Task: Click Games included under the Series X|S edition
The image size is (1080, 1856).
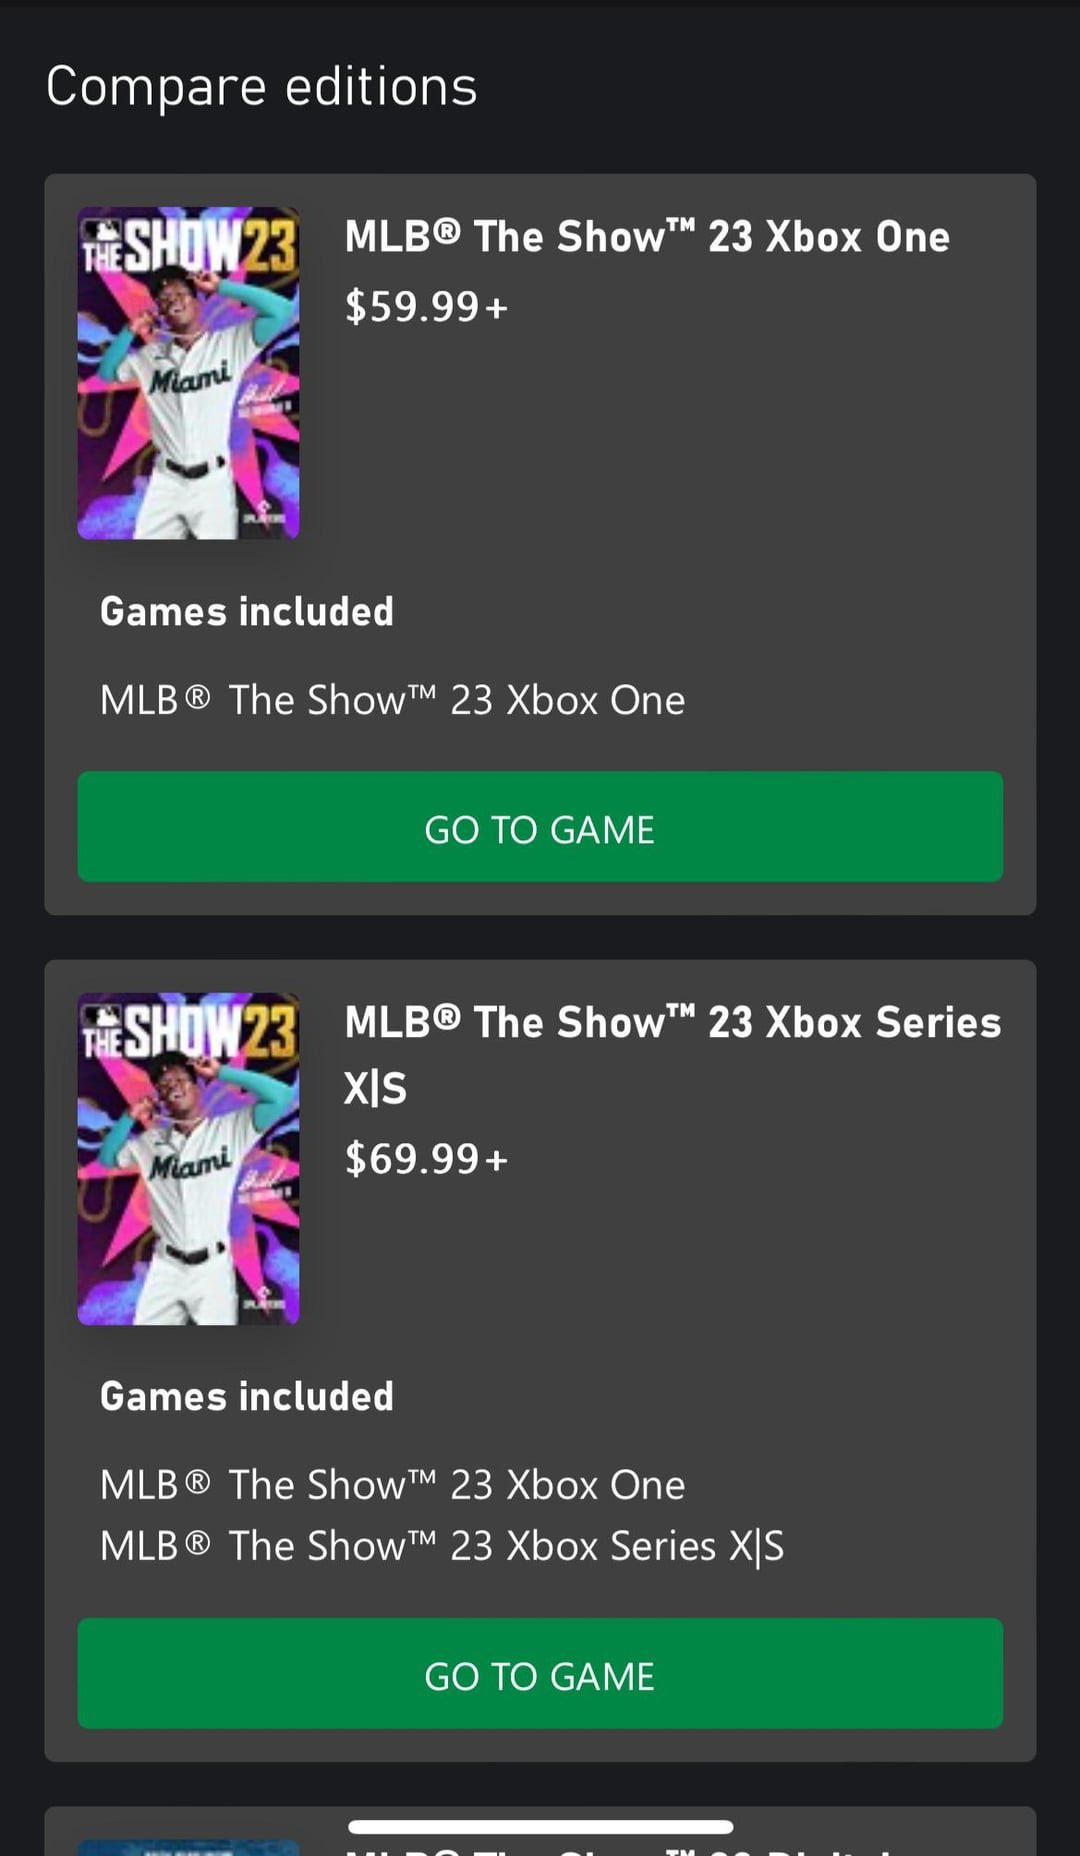Action: pyautogui.click(x=246, y=1396)
